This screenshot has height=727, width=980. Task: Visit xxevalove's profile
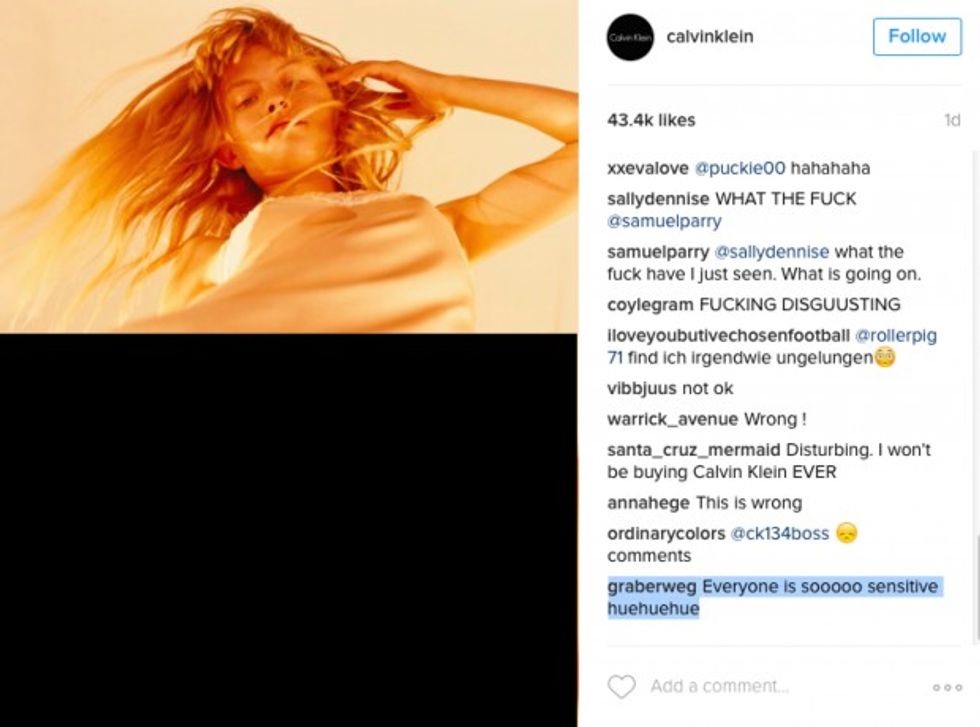[x=648, y=168]
